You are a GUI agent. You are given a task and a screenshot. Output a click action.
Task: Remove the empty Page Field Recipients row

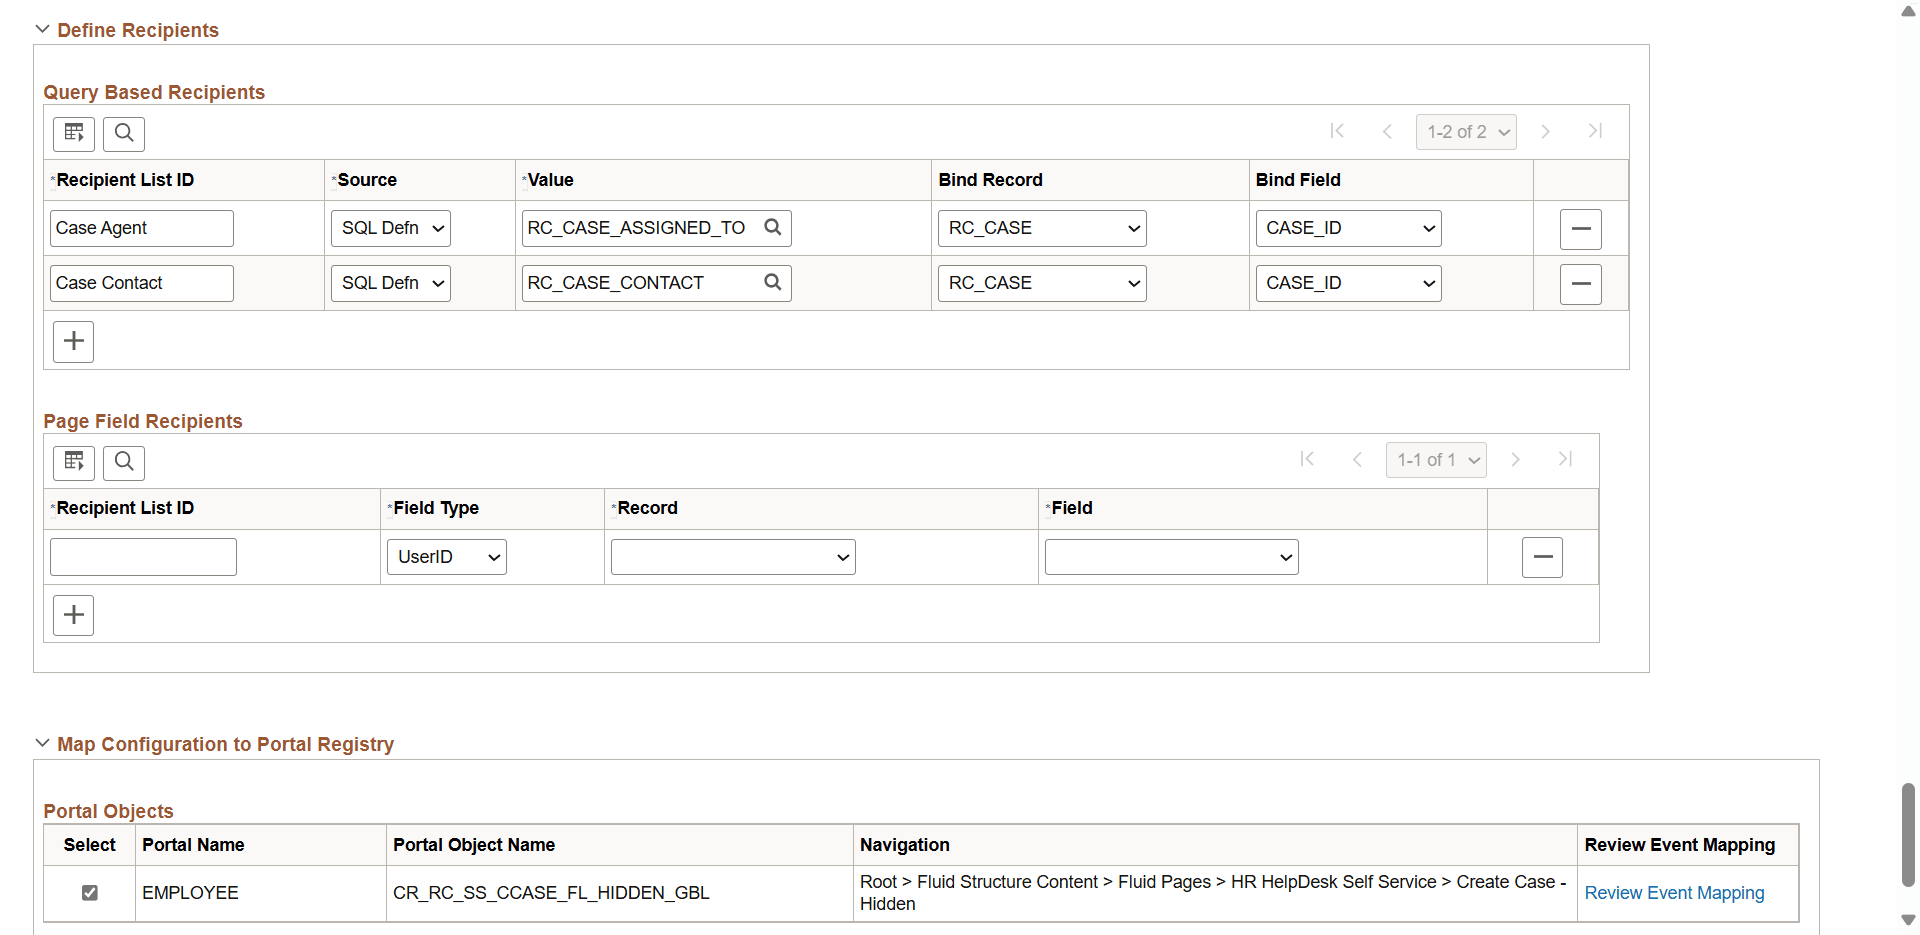coord(1542,557)
